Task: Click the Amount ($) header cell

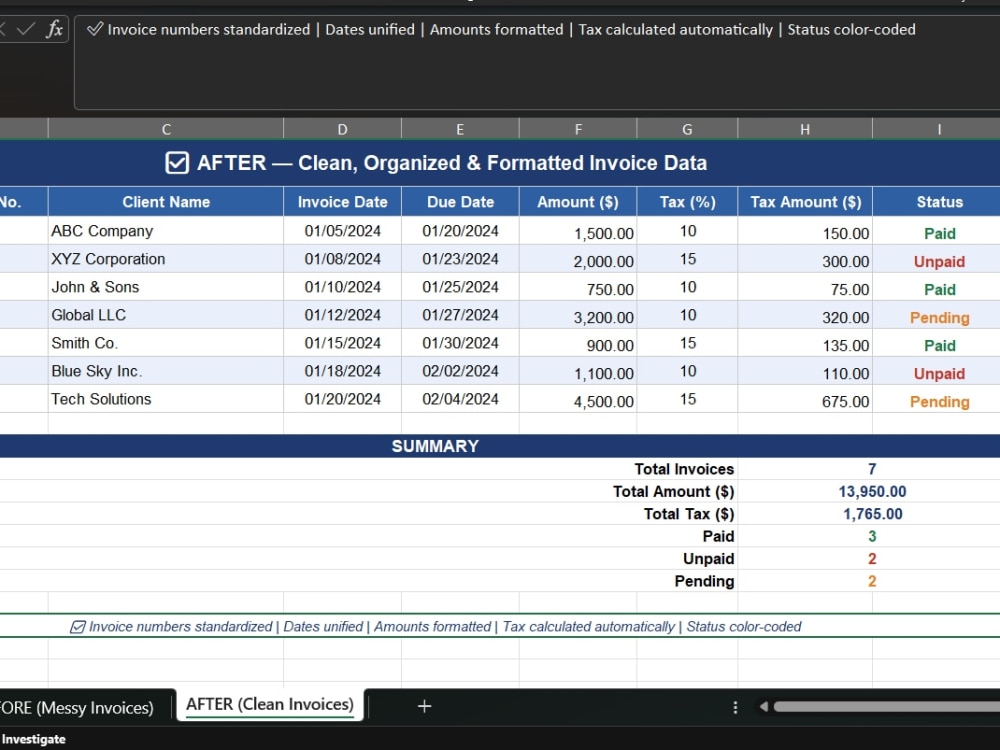Action: point(578,202)
